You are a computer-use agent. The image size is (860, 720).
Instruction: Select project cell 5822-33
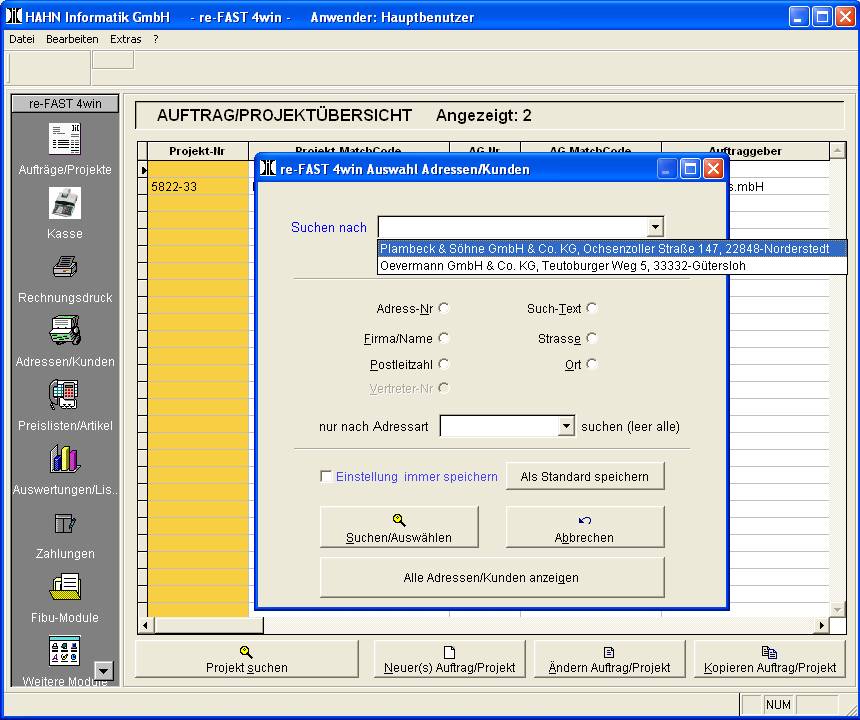click(x=197, y=186)
